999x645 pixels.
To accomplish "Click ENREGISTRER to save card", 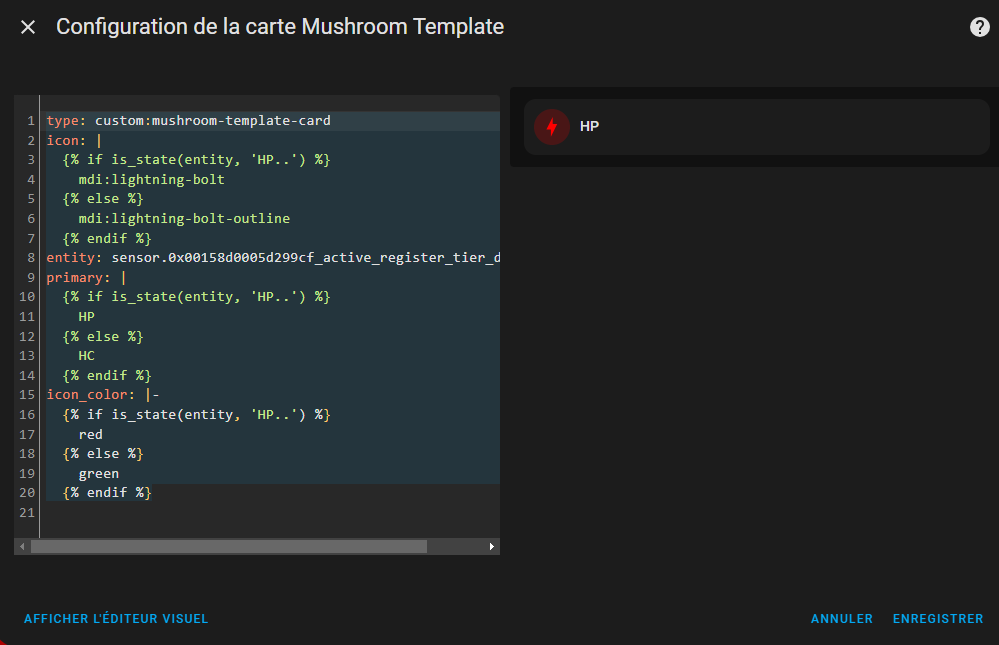I will coord(938,618).
